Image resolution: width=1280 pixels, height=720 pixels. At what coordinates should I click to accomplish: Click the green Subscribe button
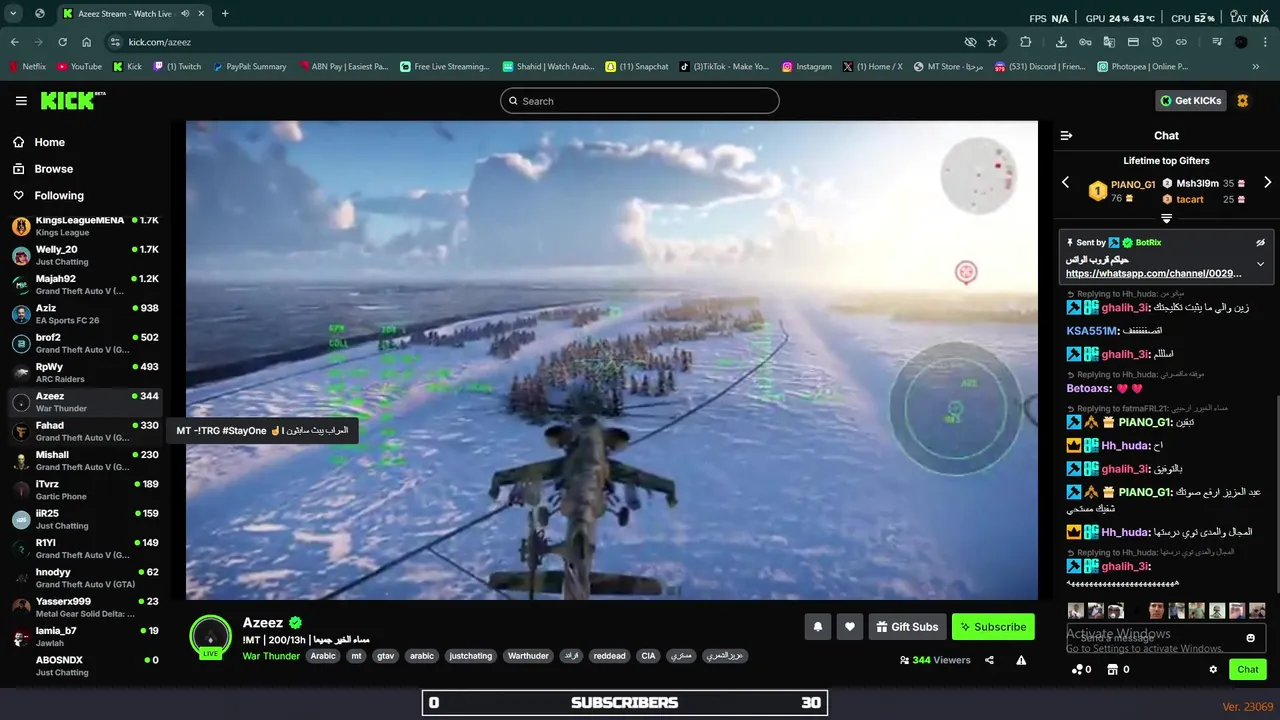[993, 627]
